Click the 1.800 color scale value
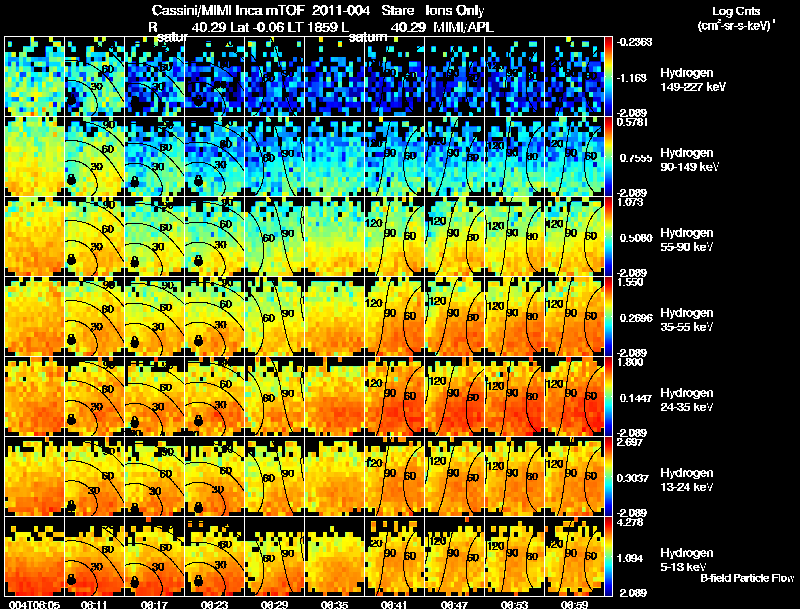Screen dimensions: 800x609 630,362
